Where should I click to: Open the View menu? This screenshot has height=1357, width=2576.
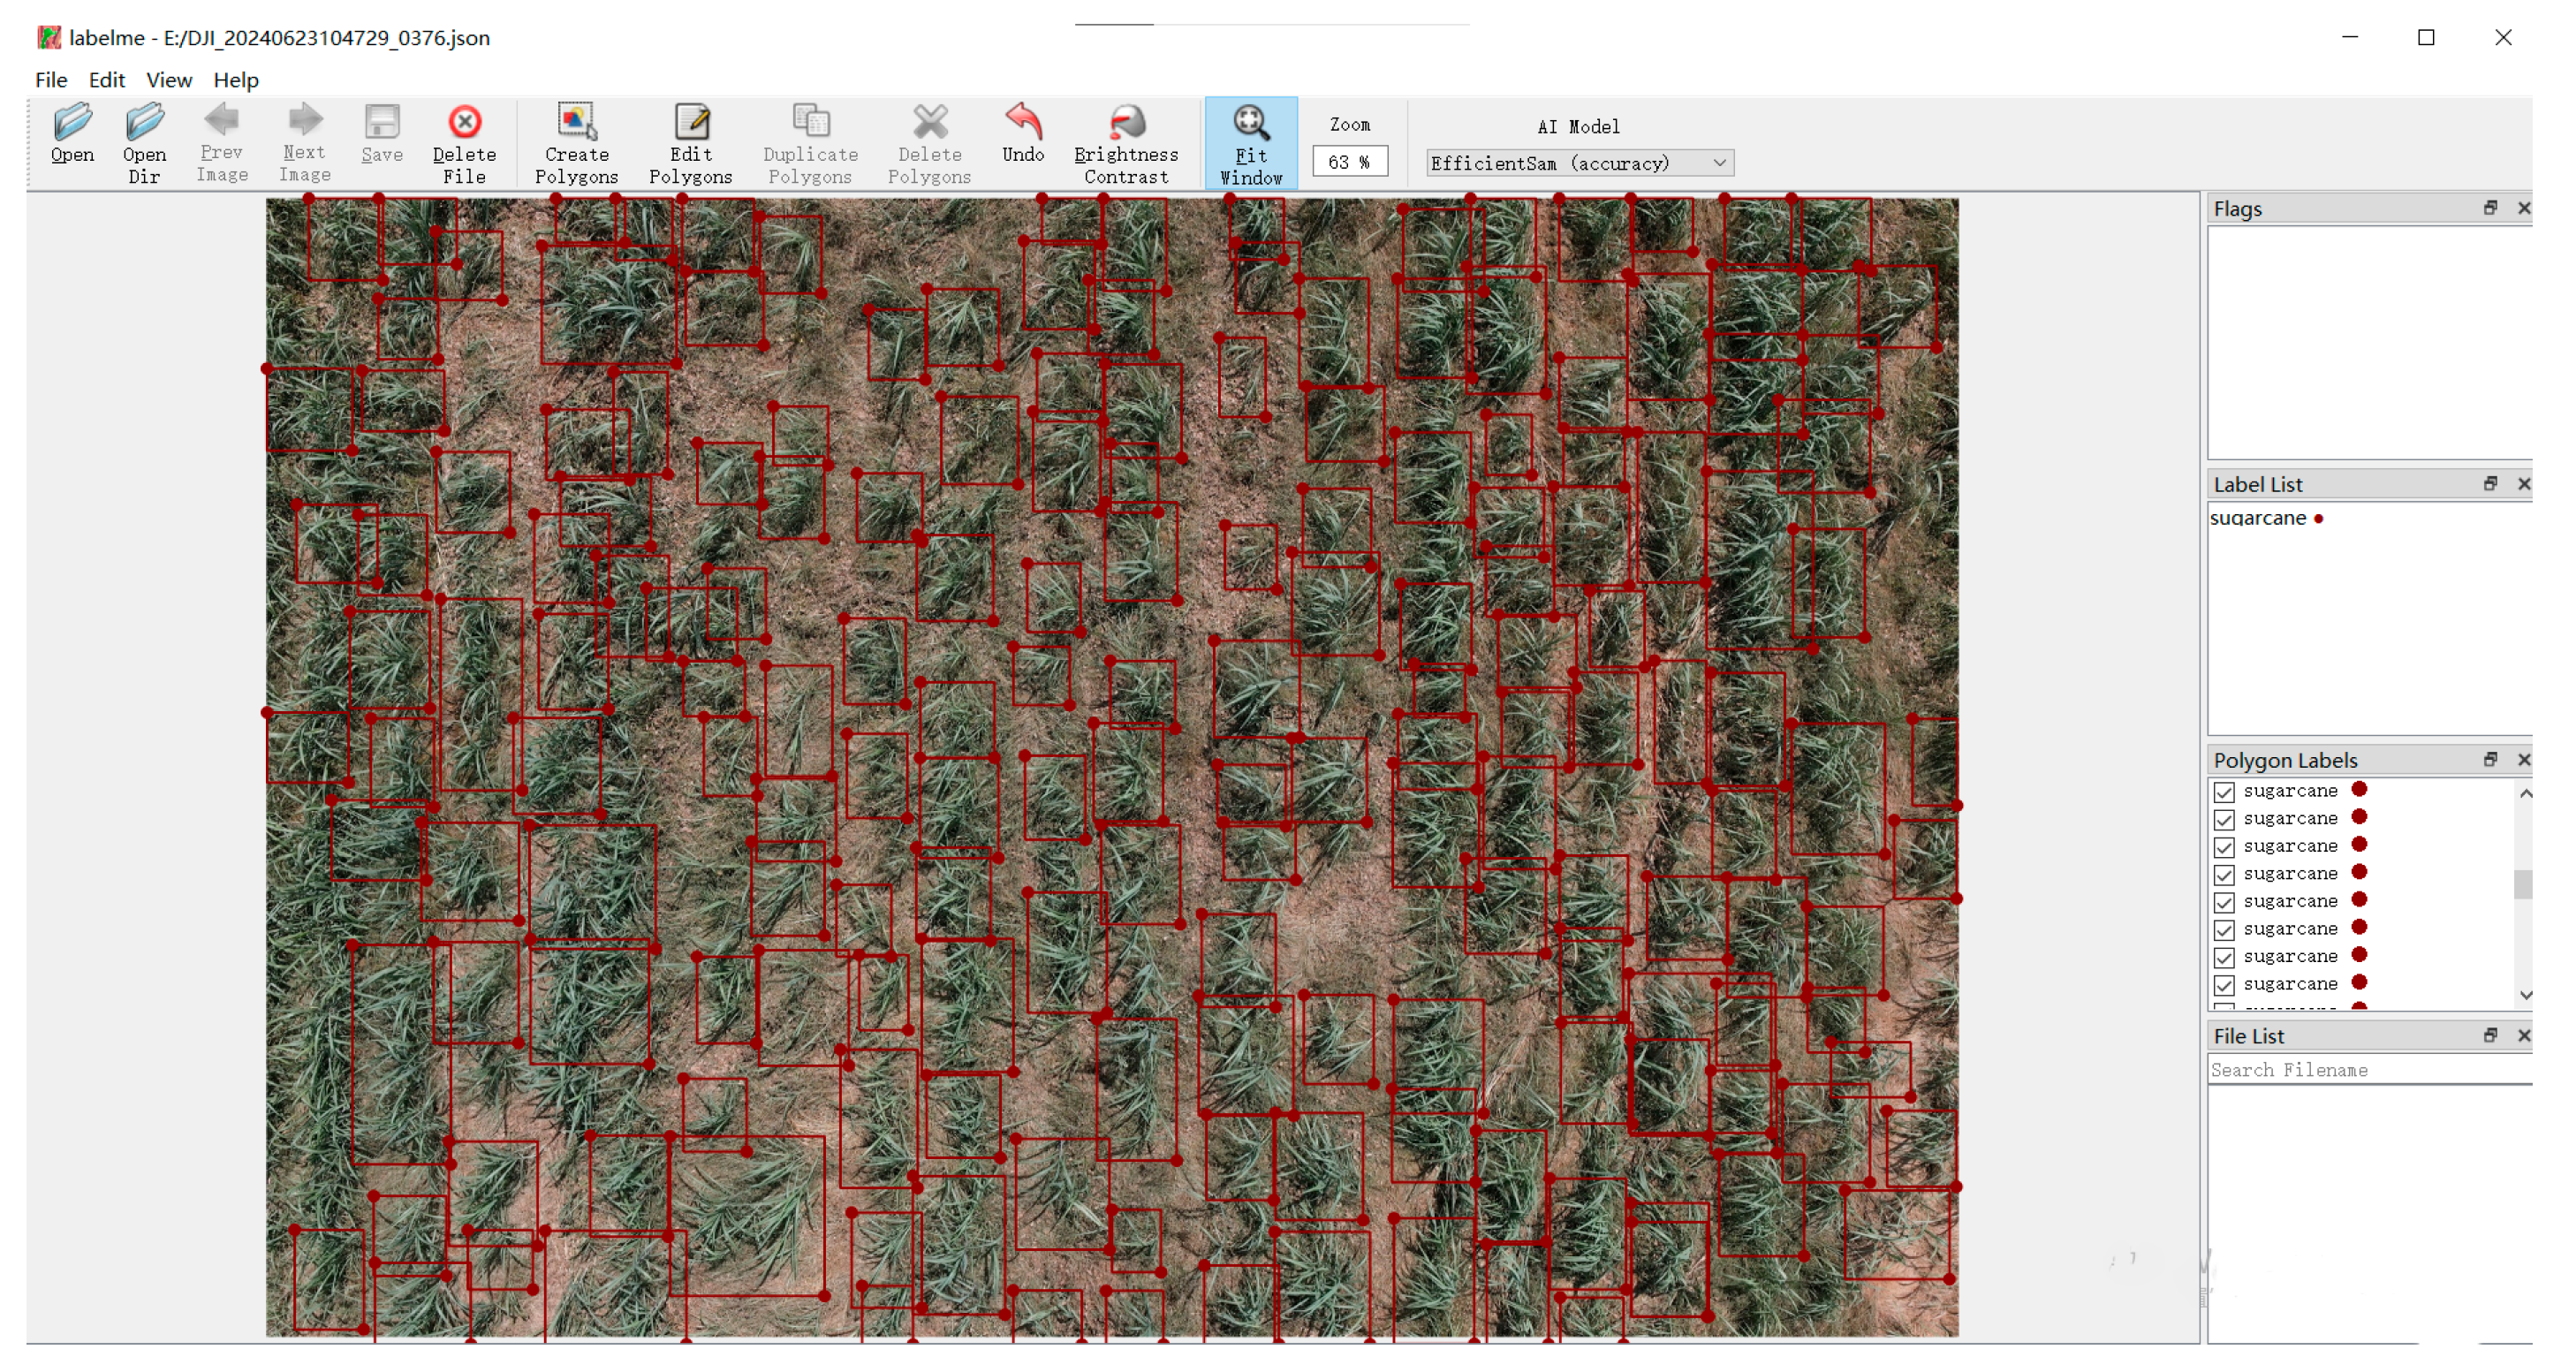point(168,80)
